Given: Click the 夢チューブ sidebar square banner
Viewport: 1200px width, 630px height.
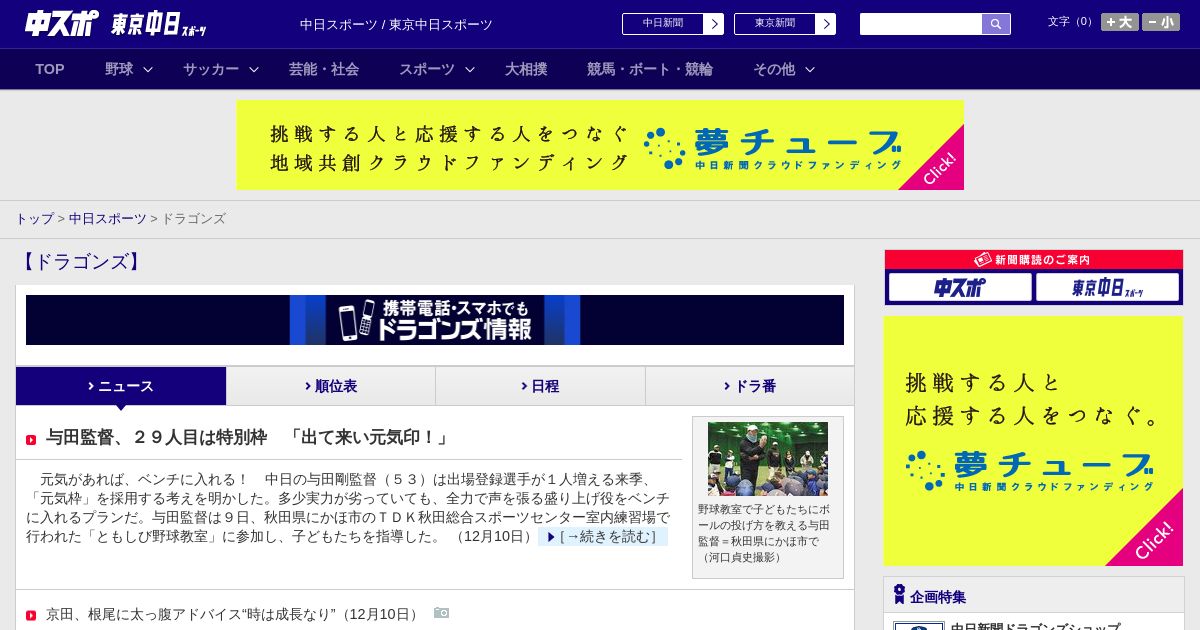Looking at the screenshot, I should click(1033, 441).
